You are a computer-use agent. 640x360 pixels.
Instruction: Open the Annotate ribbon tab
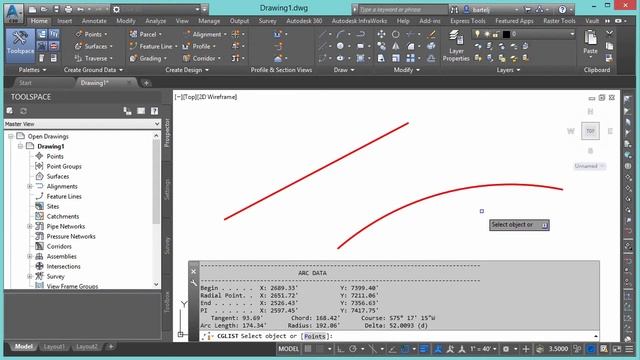click(94, 21)
